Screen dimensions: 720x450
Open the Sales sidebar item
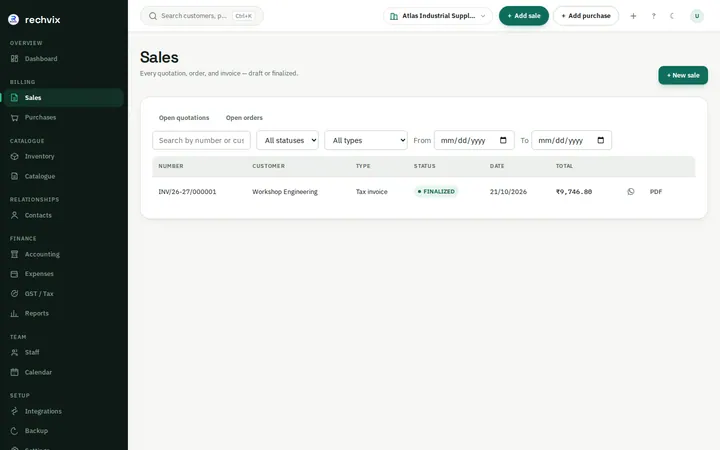click(x=63, y=98)
